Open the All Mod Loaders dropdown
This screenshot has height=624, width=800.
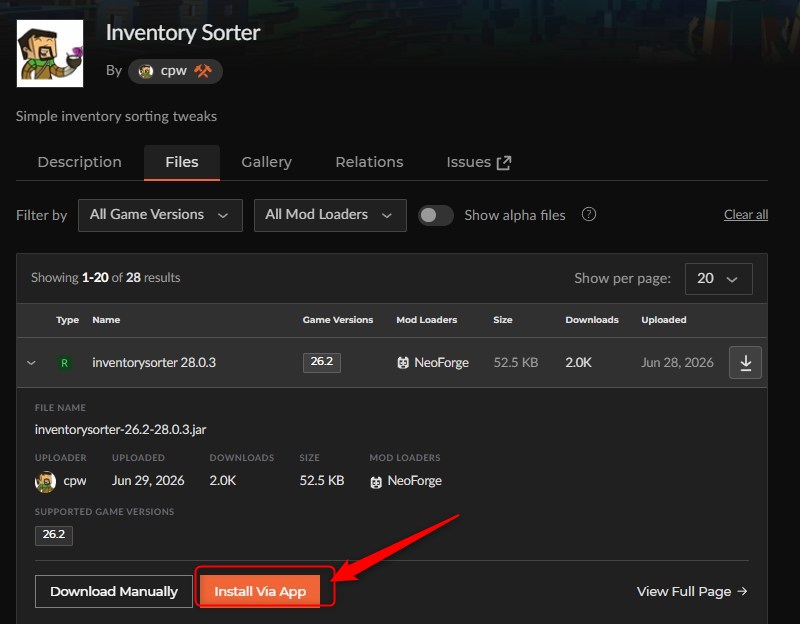pyautogui.click(x=330, y=215)
